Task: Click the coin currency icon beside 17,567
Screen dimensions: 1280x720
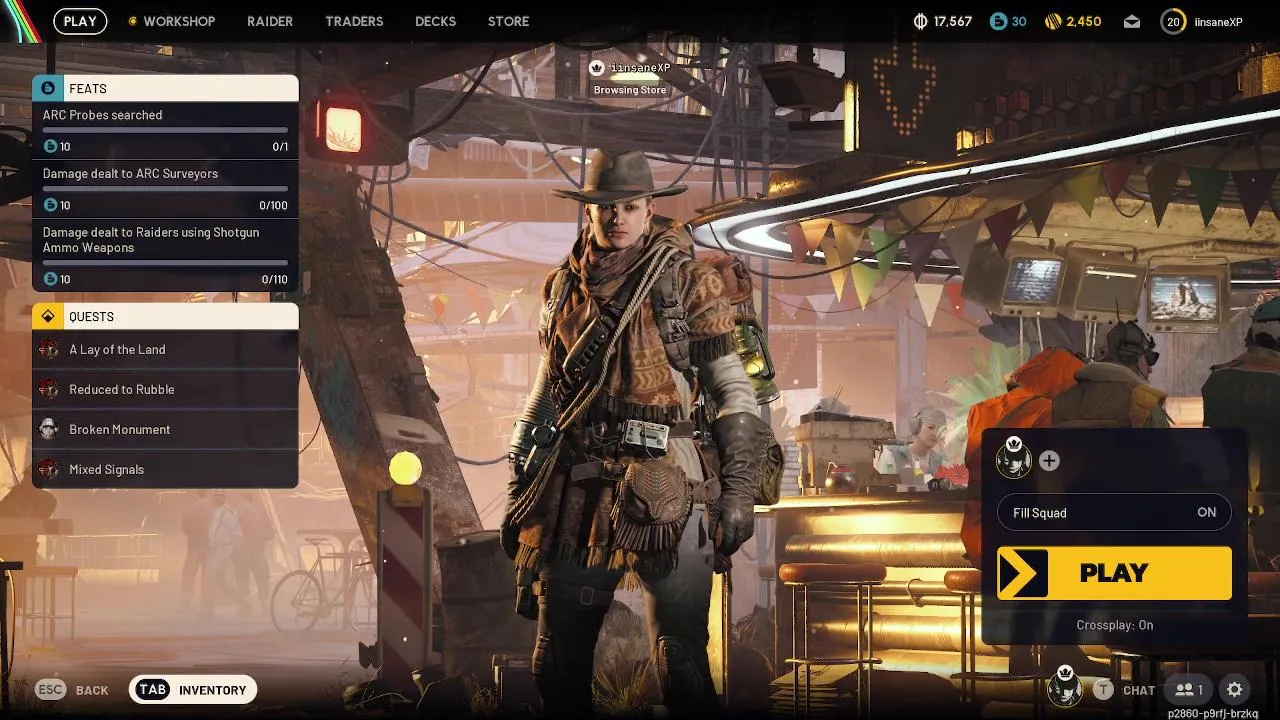Action: coord(921,21)
